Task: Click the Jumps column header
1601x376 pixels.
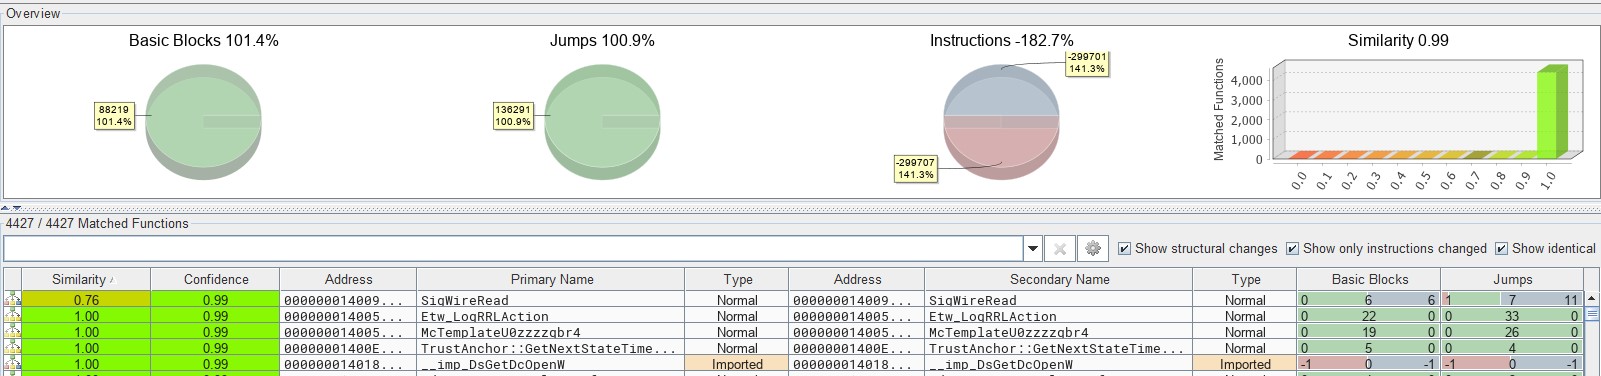Action: point(1512,279)
